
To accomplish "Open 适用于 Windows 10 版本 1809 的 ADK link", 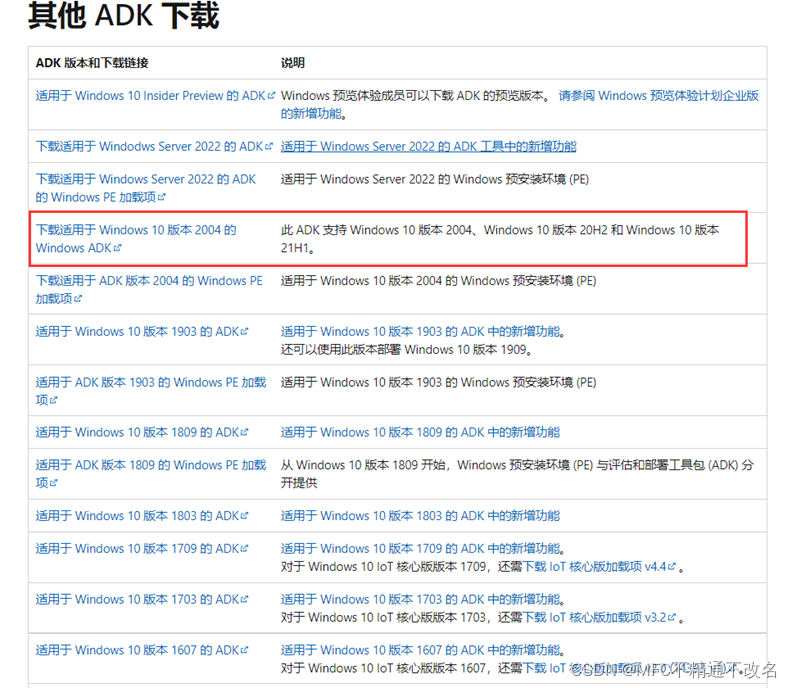I will tap(142, 432).
